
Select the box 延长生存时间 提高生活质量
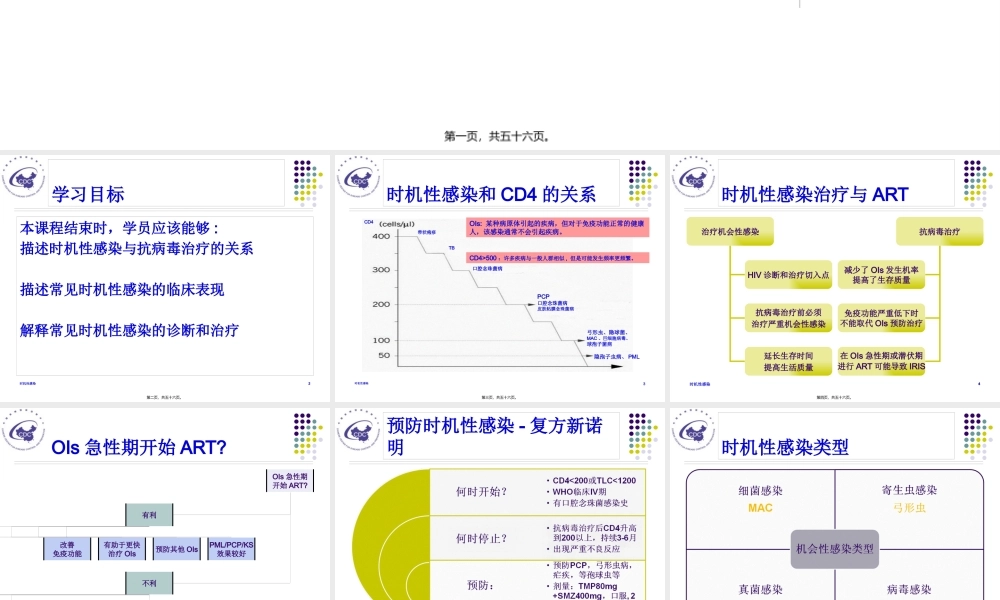click(788, 362)
